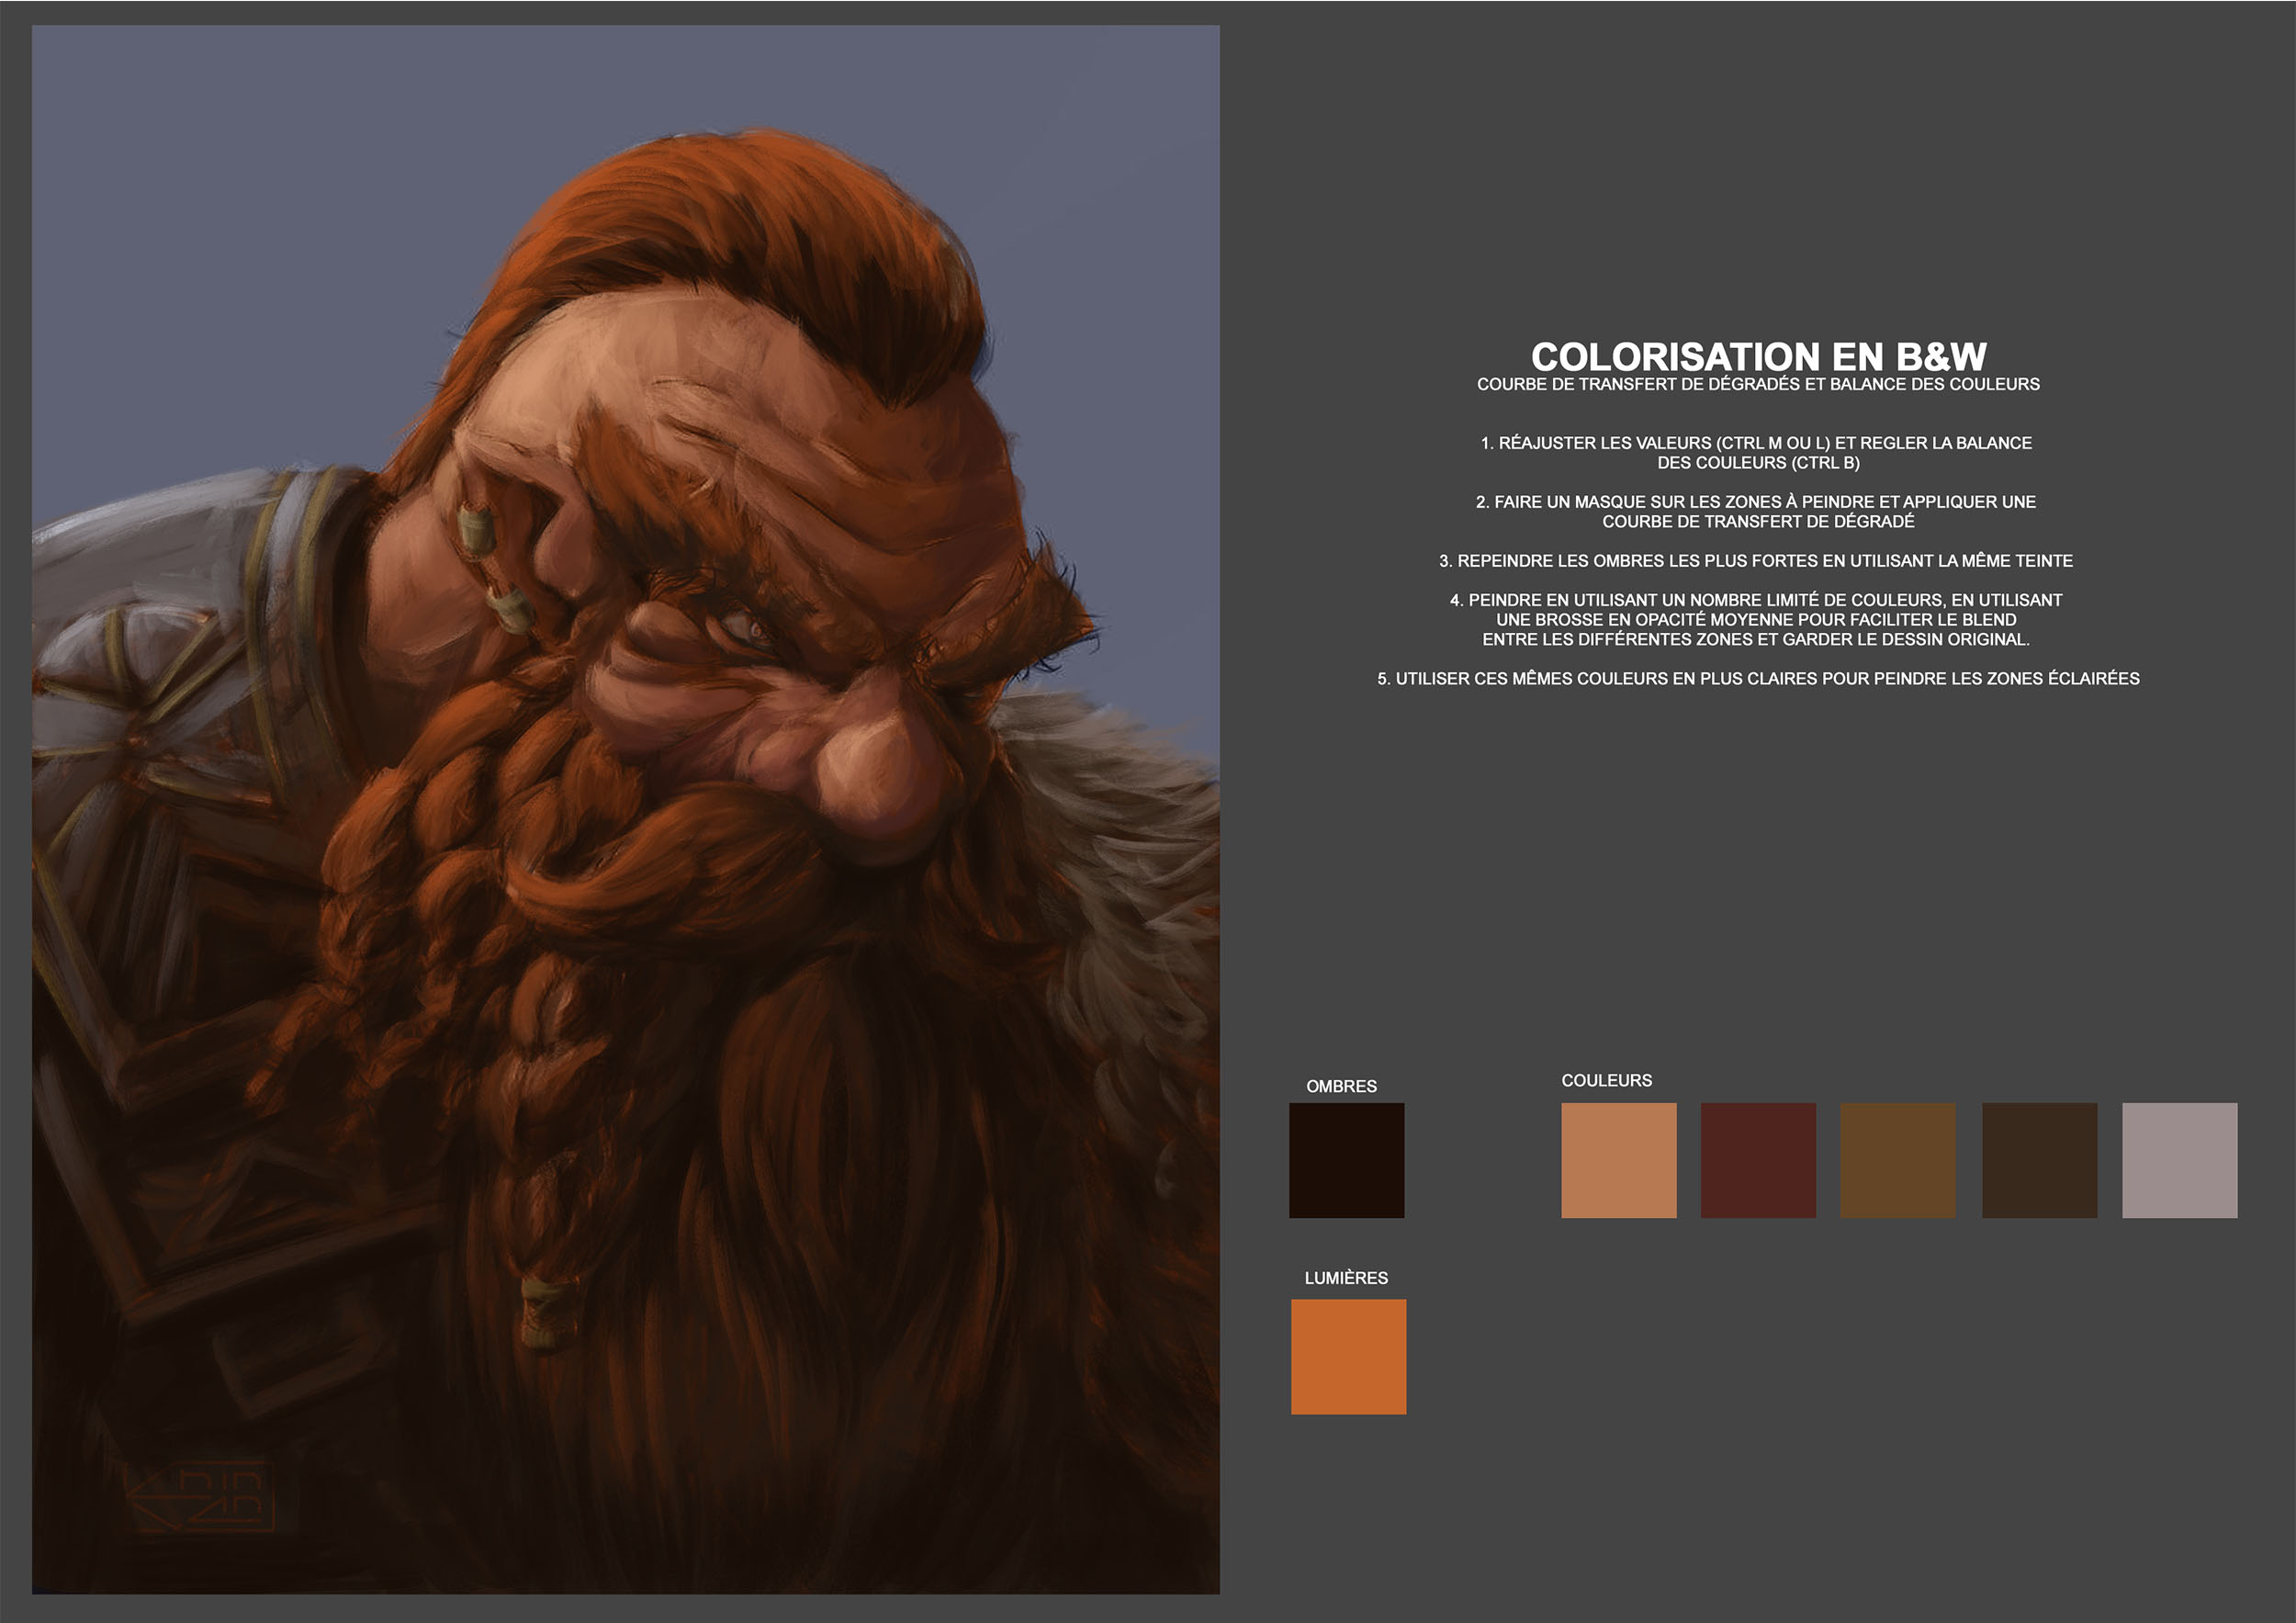This screenshot has height=1623, width=2296.
Task: Click the COULEURS label
Action: pyautogui.click(x=1606, y=1081)
